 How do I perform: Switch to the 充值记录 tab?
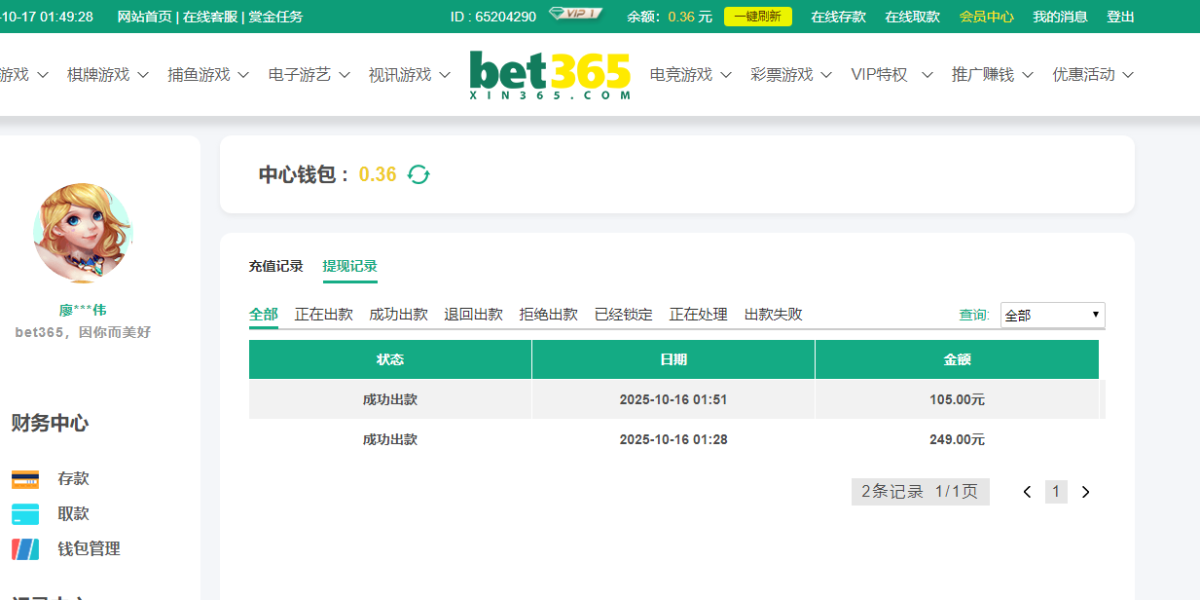[276, 266]
